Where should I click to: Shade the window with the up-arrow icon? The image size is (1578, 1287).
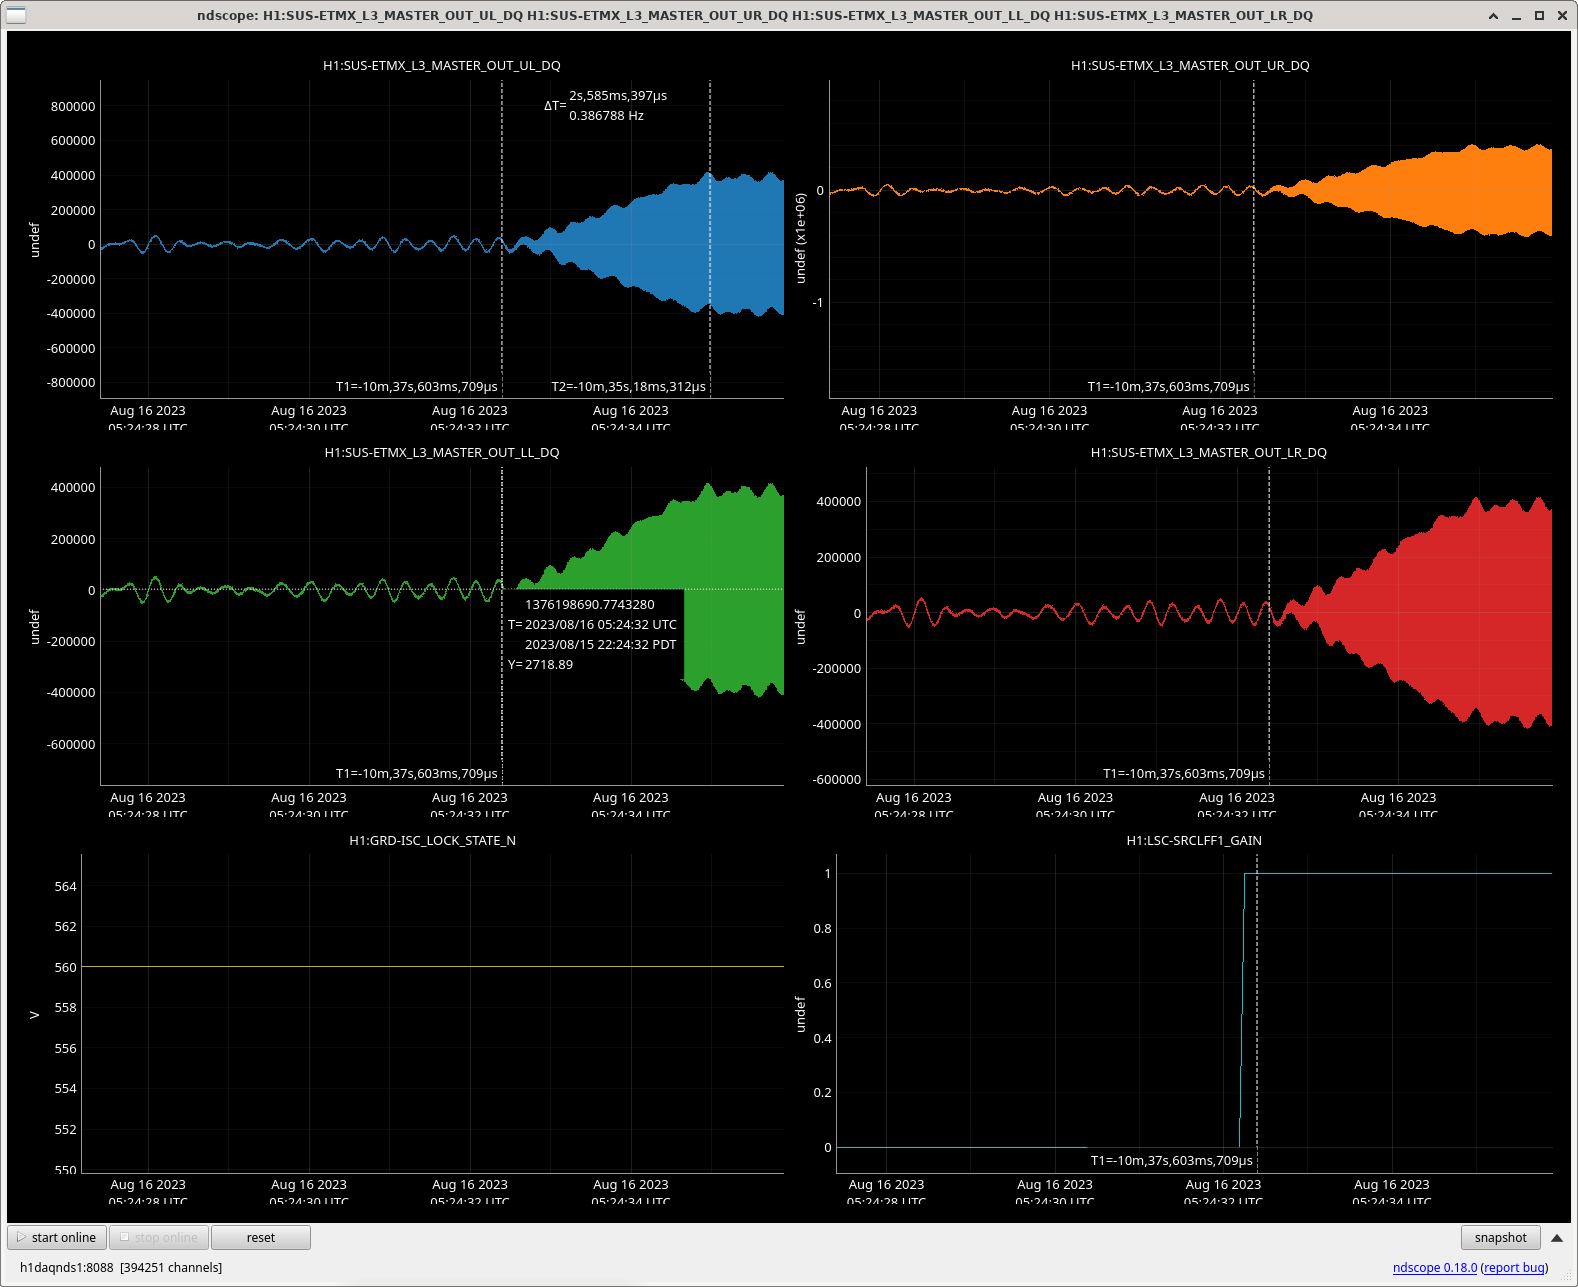(x=1493, y=15)
